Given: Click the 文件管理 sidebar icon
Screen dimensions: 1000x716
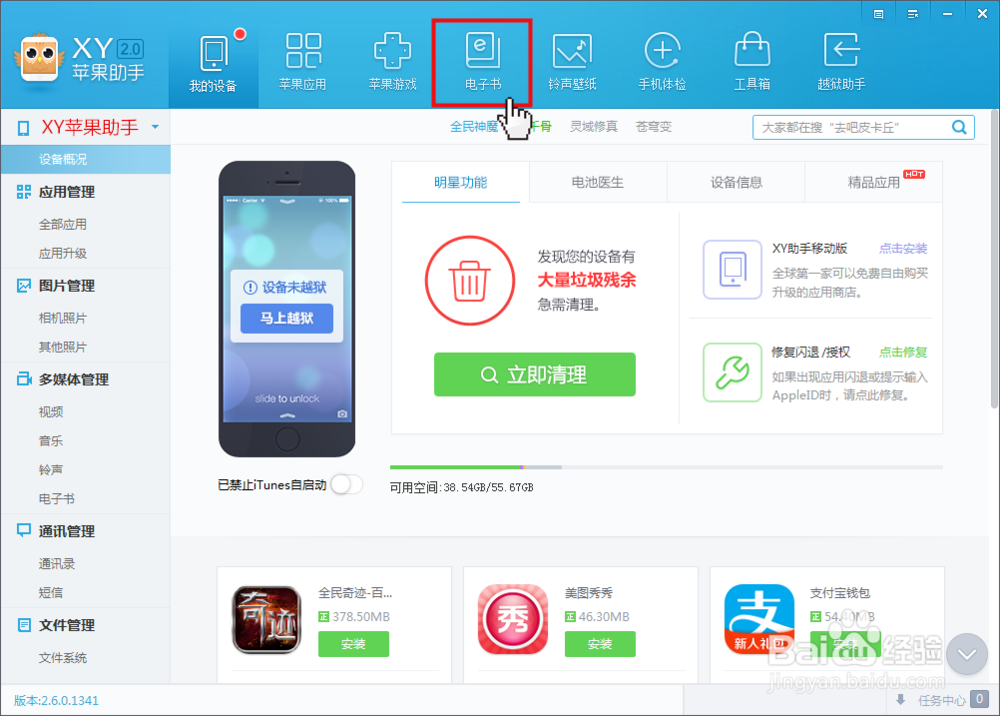Looking at the screenshot, I should tap(24, 625).
